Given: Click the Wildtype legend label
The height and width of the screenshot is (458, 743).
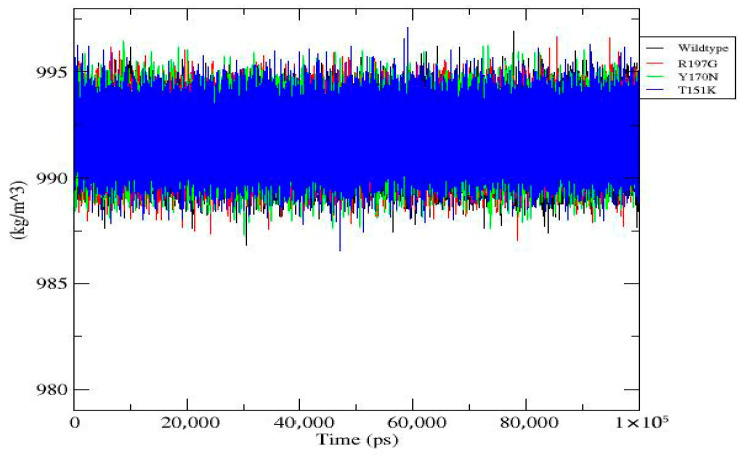Looking at the screenshot, I should point(702,48).
